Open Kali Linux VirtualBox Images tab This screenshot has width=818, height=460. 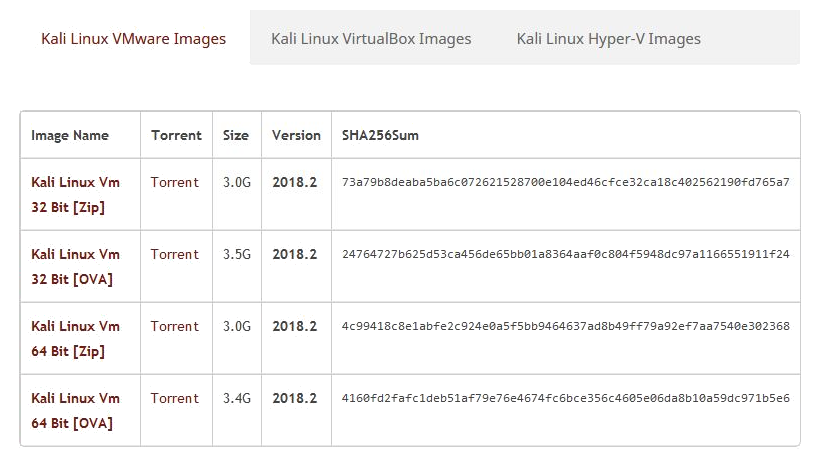tap(370, 39)
